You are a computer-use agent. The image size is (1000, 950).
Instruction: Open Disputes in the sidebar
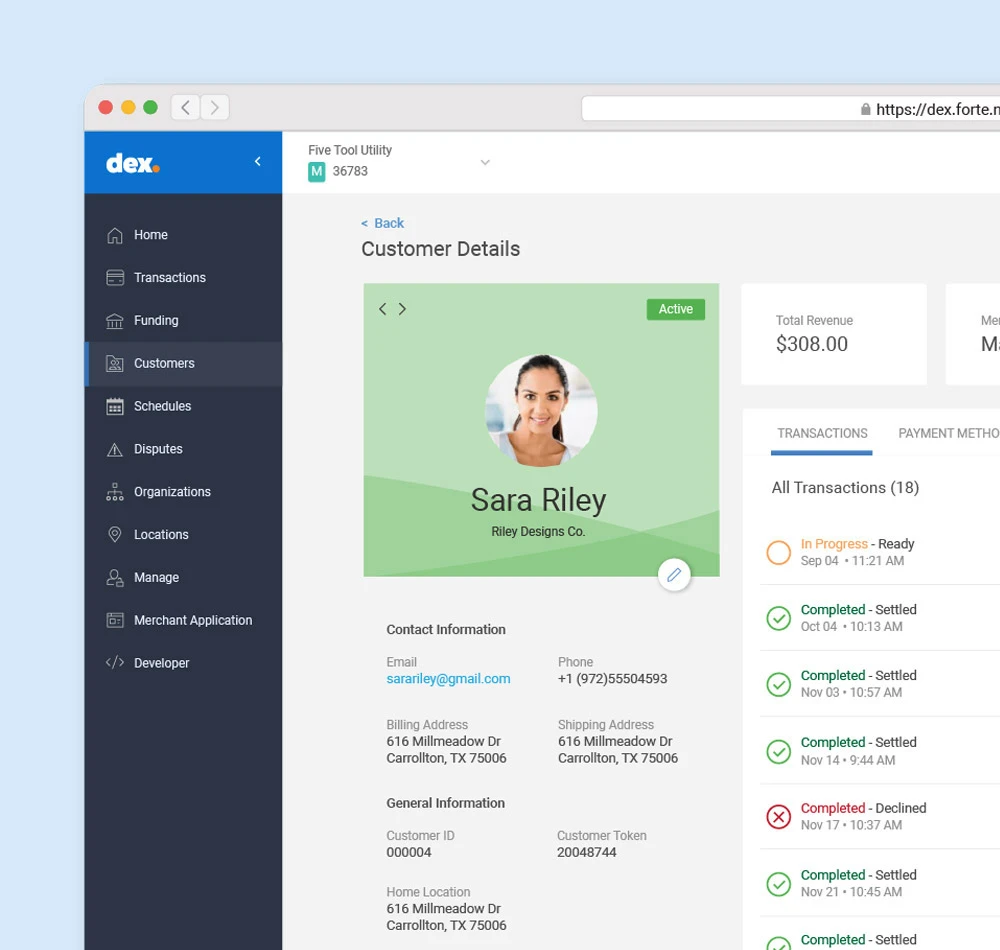[x=183, y=449]
